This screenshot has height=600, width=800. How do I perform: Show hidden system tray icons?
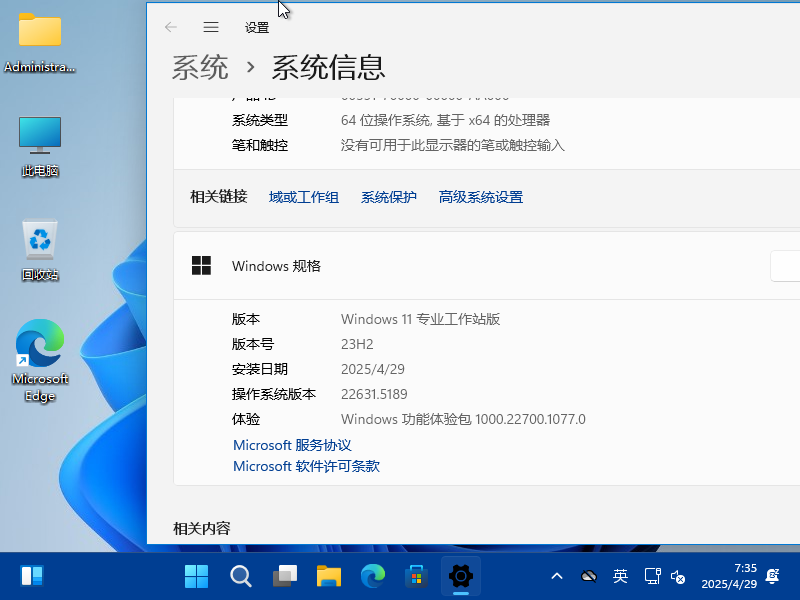(557, 577)
